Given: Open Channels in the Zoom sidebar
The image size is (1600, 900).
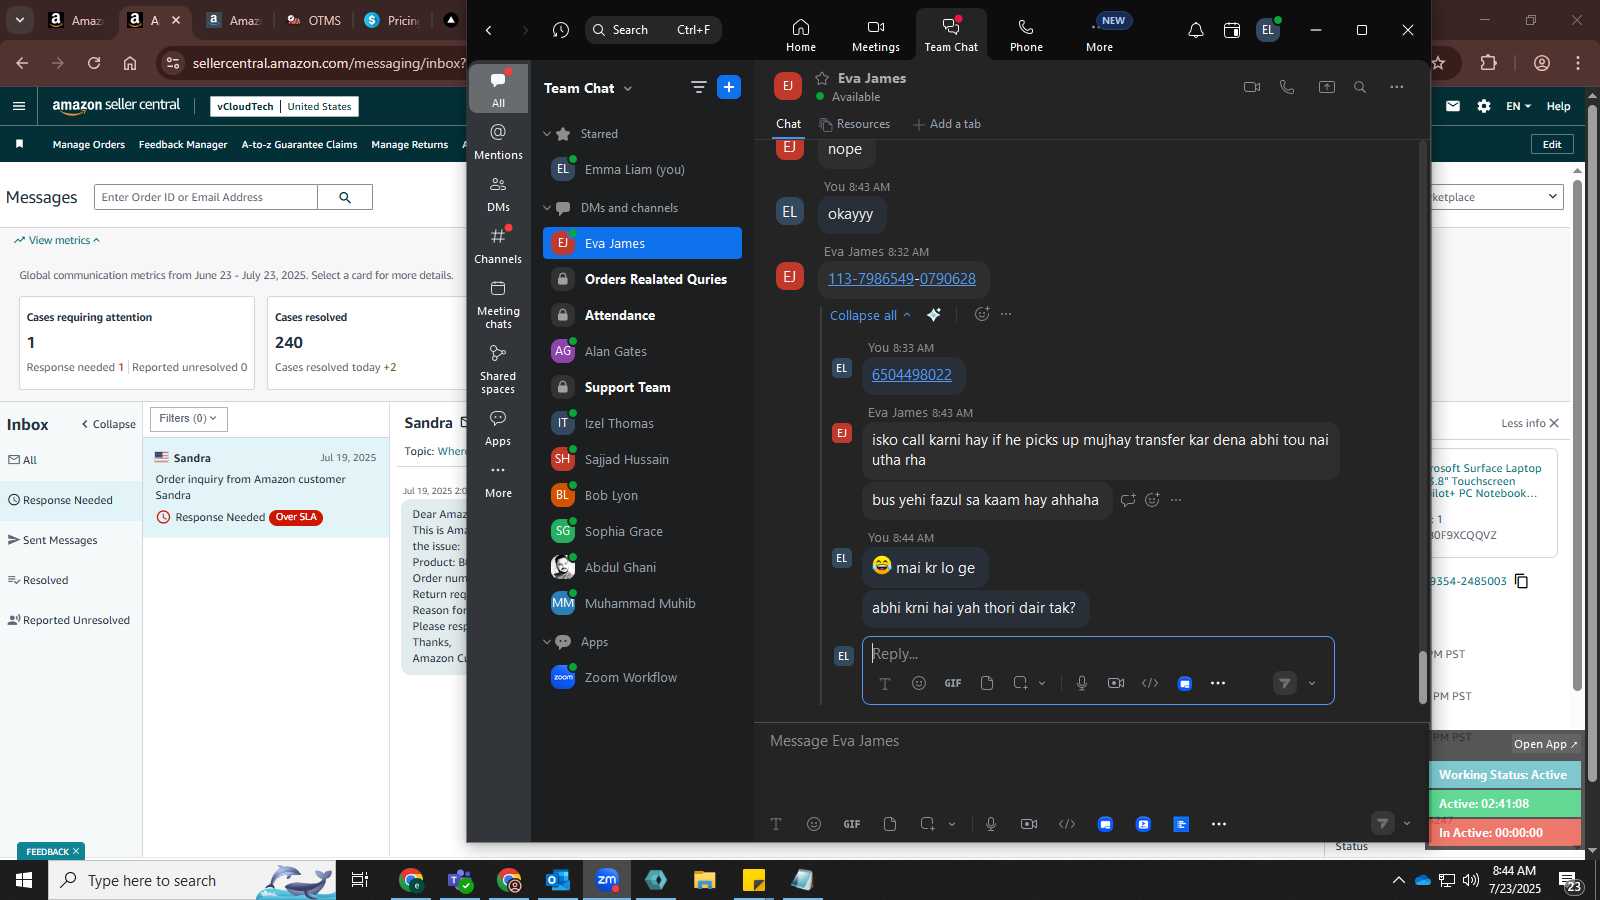Looking at the screenshot, I should [498, 245].
